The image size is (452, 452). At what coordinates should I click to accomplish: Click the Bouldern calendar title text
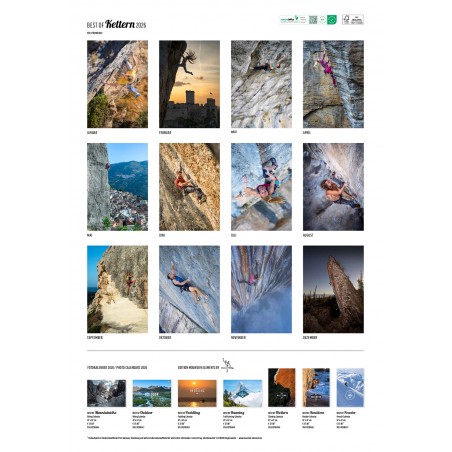tap(317, 413)
